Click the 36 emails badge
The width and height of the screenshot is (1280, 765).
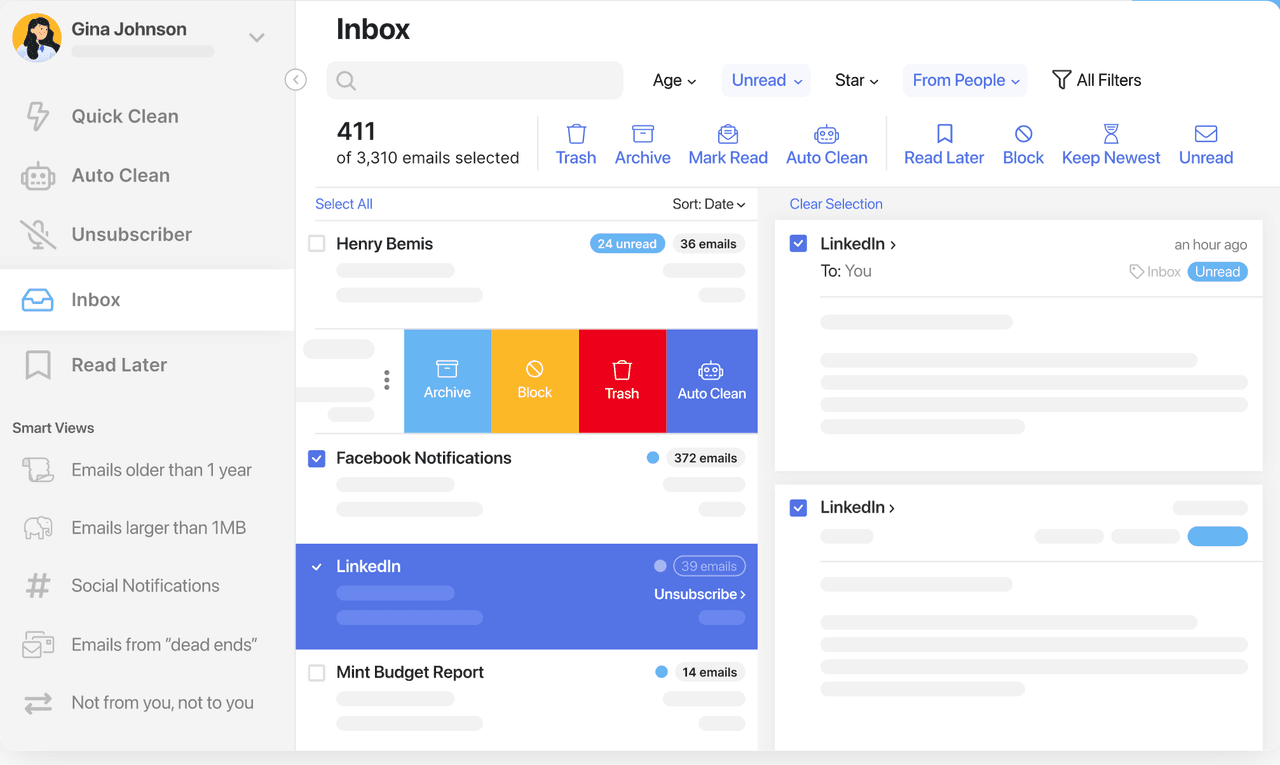coord(708,244)
